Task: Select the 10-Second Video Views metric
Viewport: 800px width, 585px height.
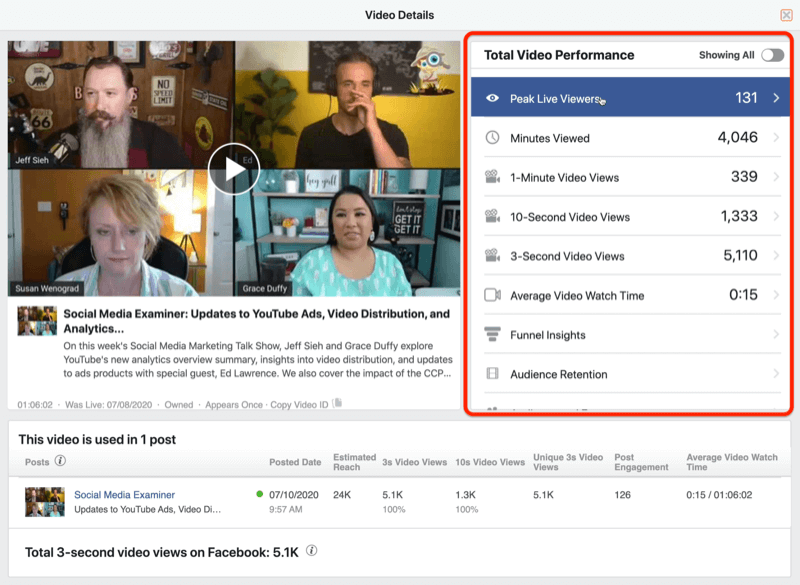Action: click(632, 216)
